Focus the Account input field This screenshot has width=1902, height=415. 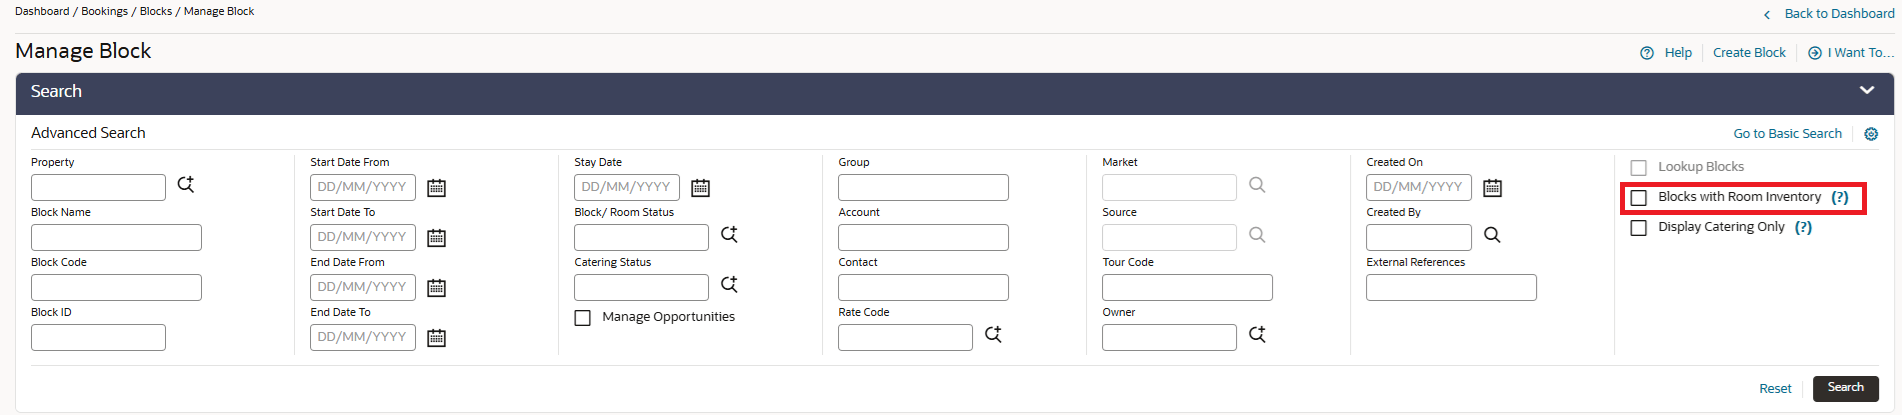(x=923, y=238)
